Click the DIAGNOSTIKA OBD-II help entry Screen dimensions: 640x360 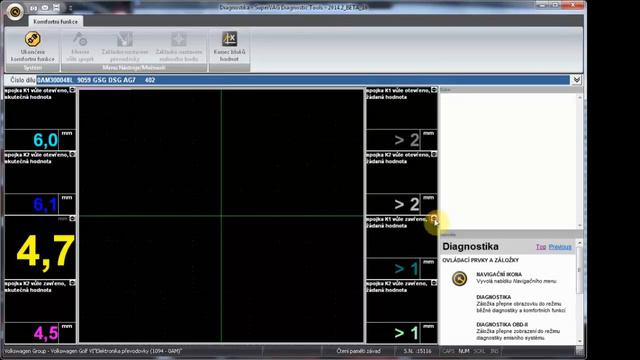point(502,324)
